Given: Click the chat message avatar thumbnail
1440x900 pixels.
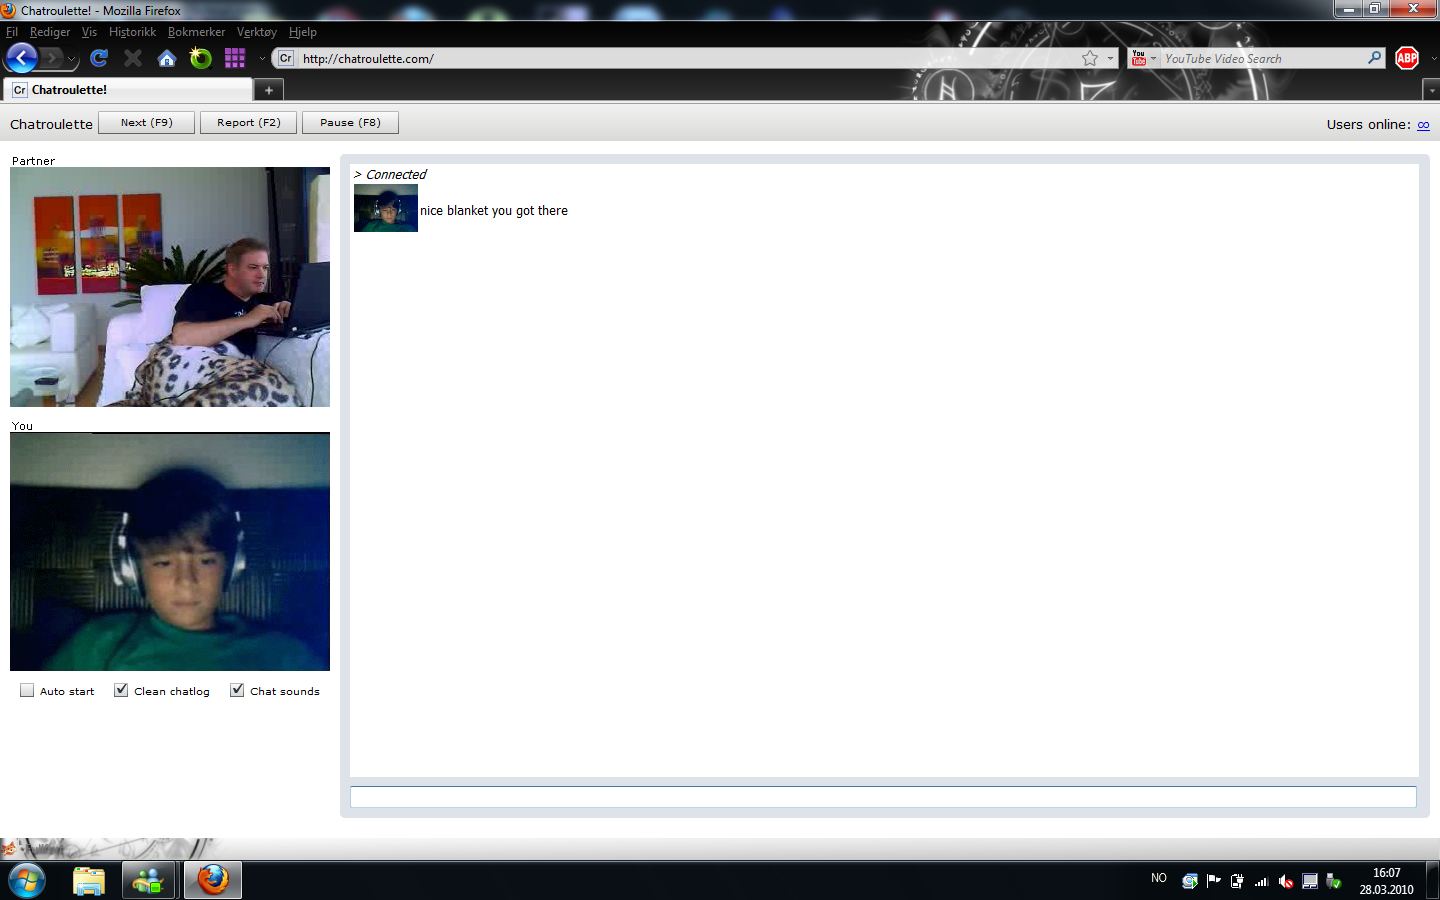Looking at the screenshot, I should tap(386, 208).
